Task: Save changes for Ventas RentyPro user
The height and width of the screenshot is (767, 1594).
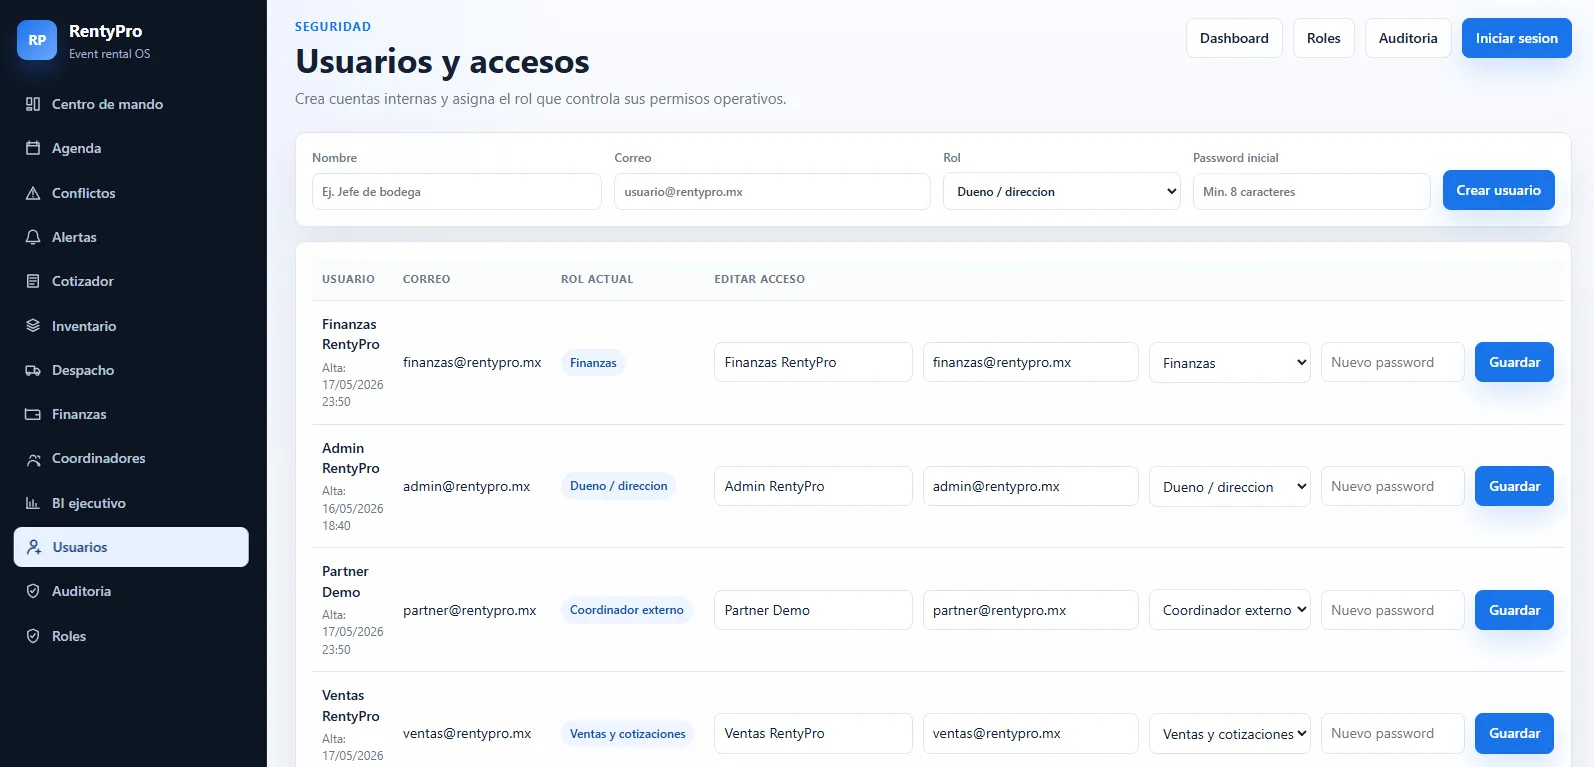Action: 1514,733
